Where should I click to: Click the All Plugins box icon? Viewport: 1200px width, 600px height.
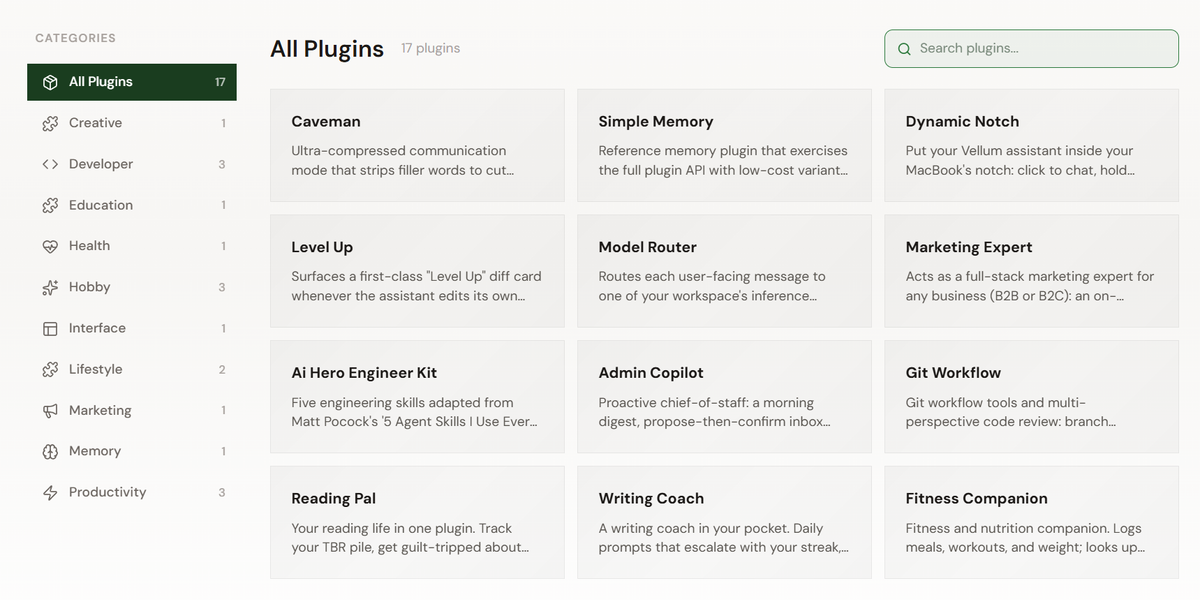tap(50, 82)
